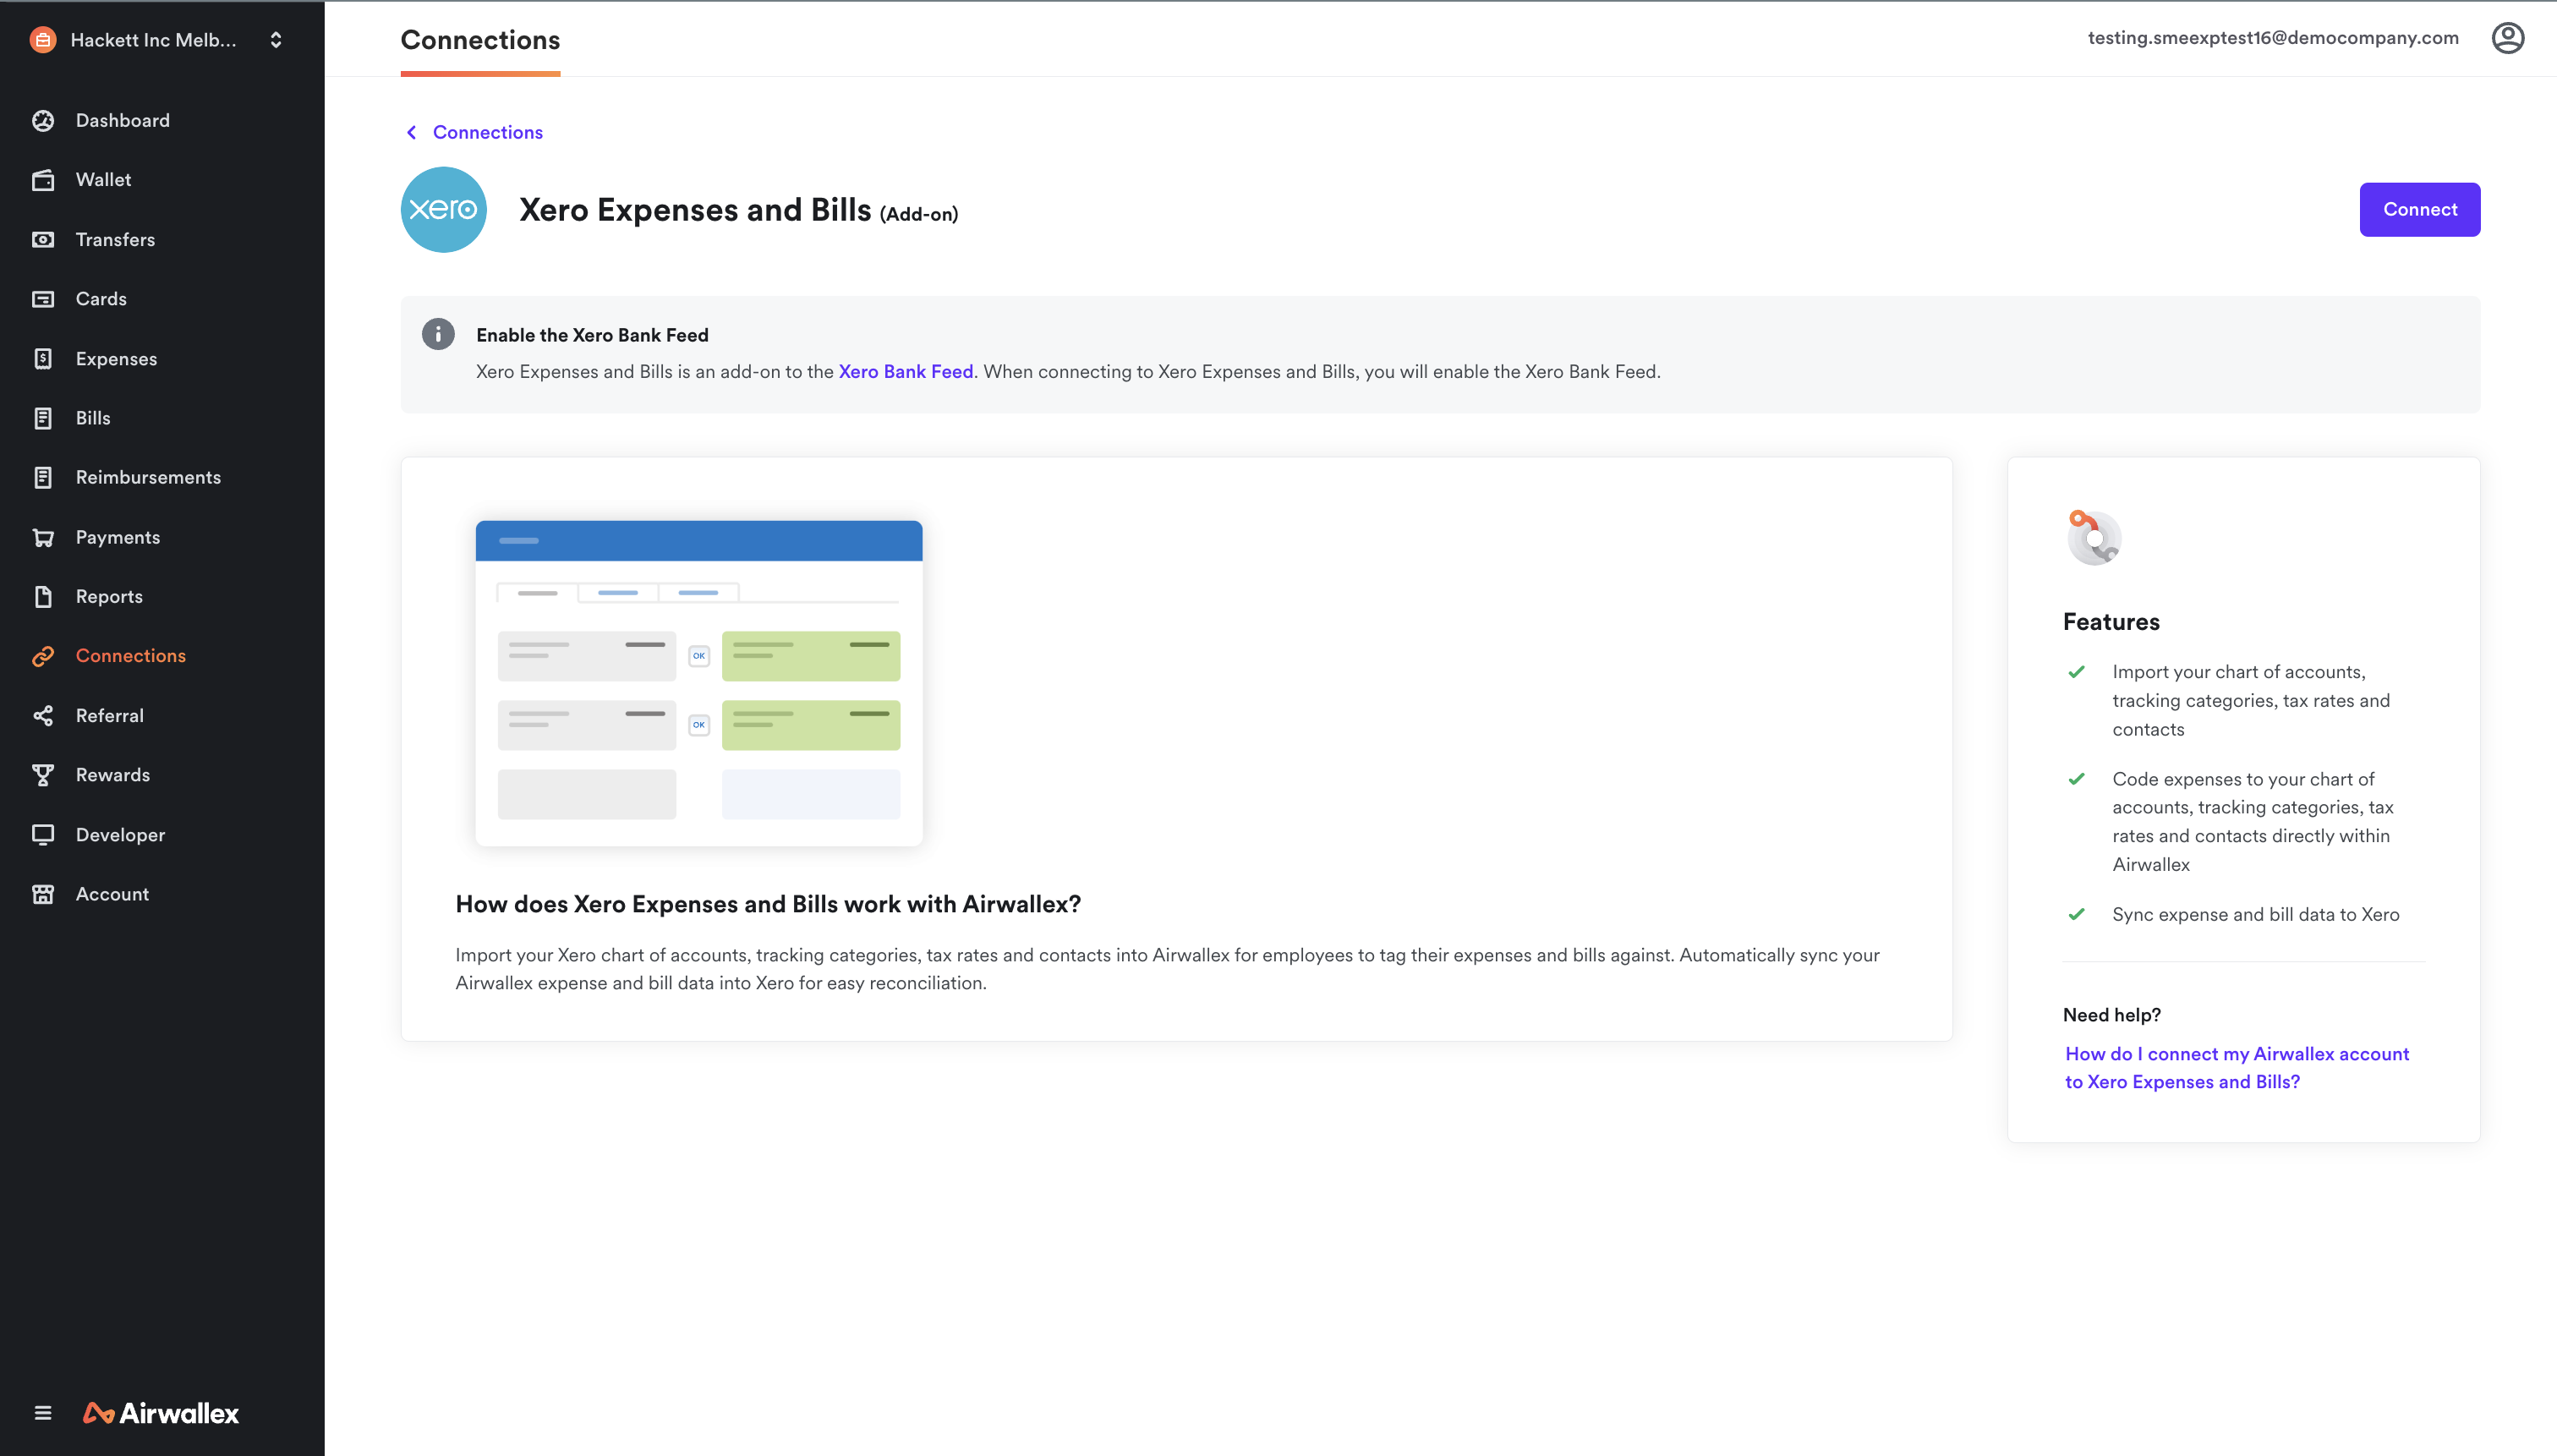Go to Wallet section
Screen dimensions: 2557x1456
(x=103, y=180)
